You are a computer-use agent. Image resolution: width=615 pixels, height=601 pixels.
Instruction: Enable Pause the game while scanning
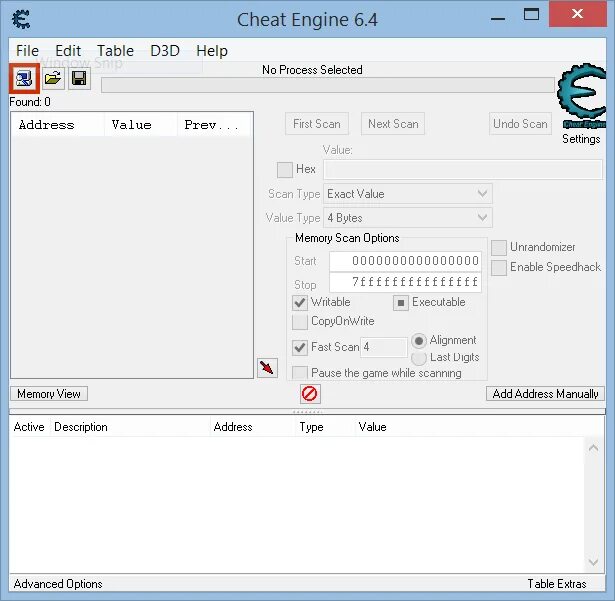coord(300,373)
